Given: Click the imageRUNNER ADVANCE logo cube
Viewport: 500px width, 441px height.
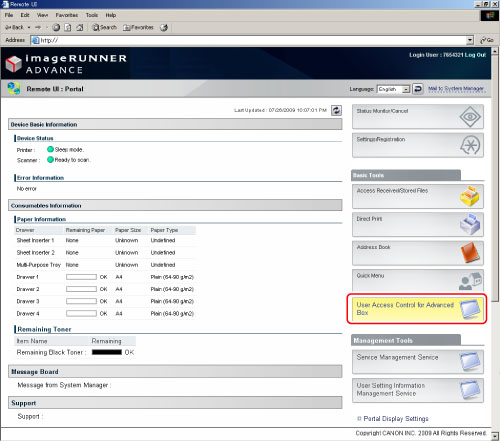Looking at the screenshot, I should click(14, 63).
